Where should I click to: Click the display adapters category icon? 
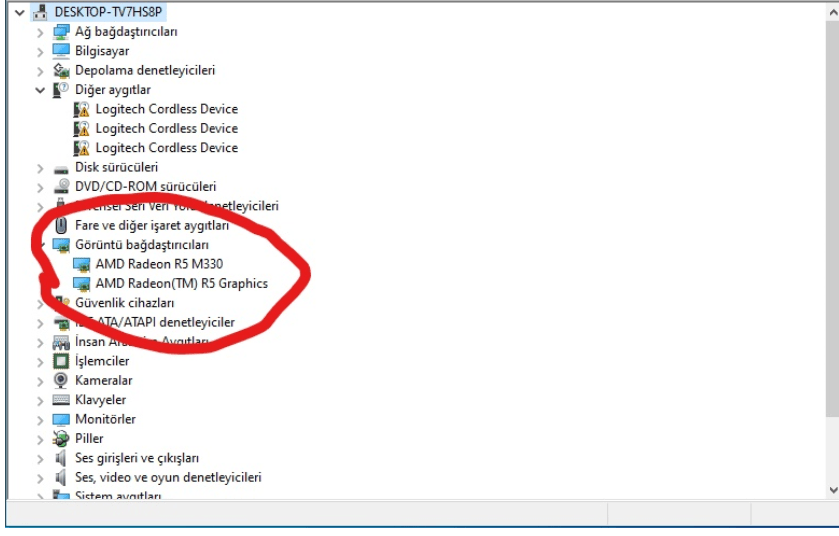point(61,245)
